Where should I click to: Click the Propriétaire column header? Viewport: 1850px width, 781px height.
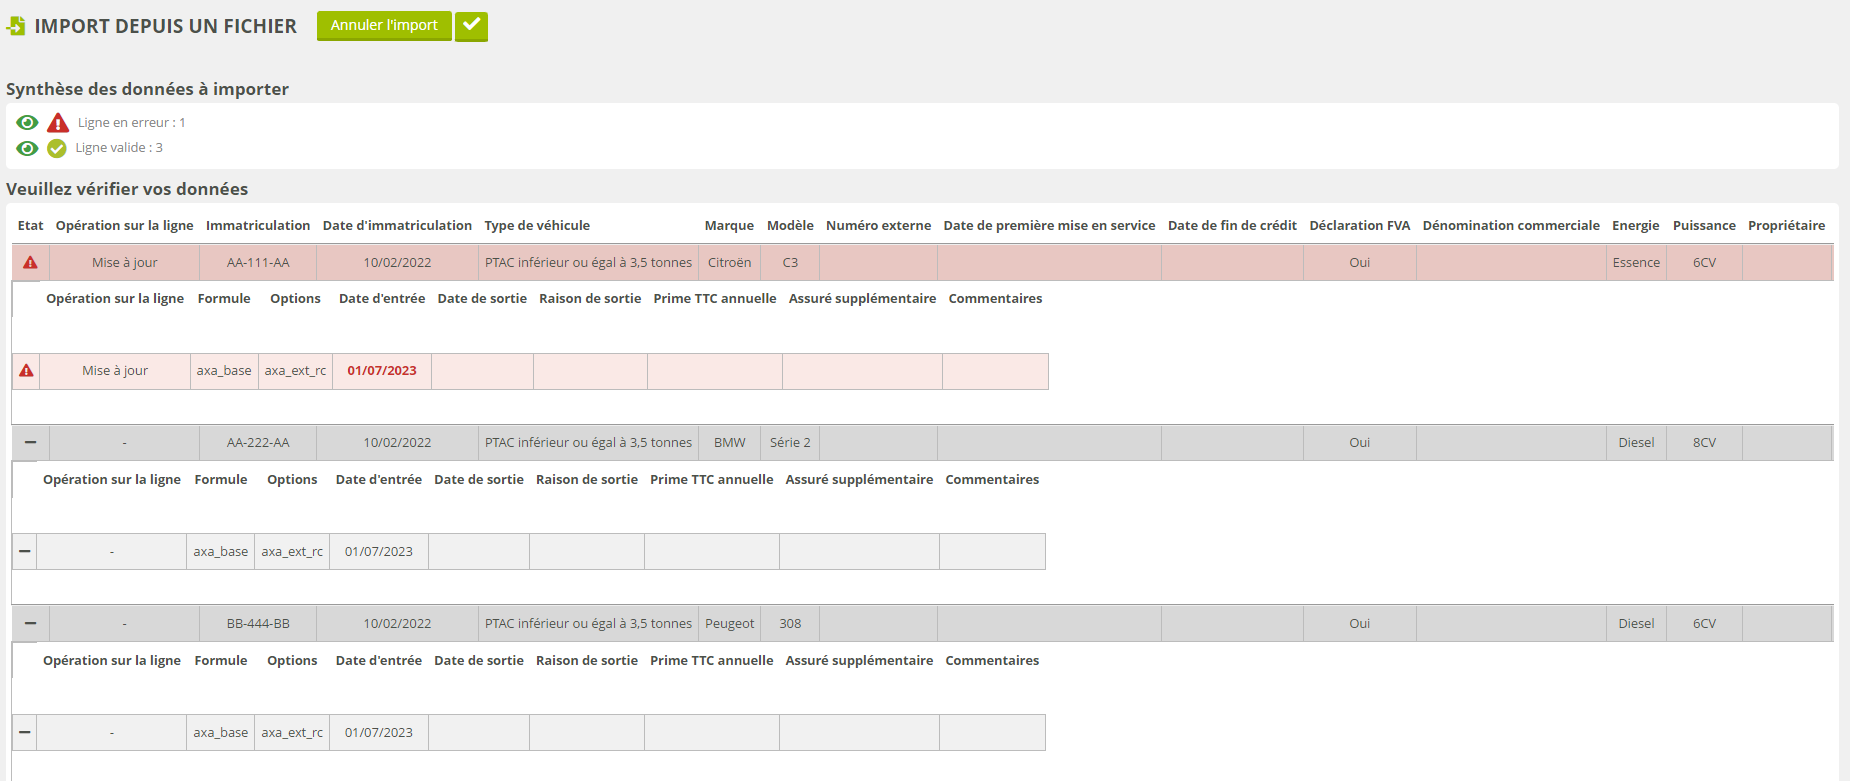coord(1786,226)
